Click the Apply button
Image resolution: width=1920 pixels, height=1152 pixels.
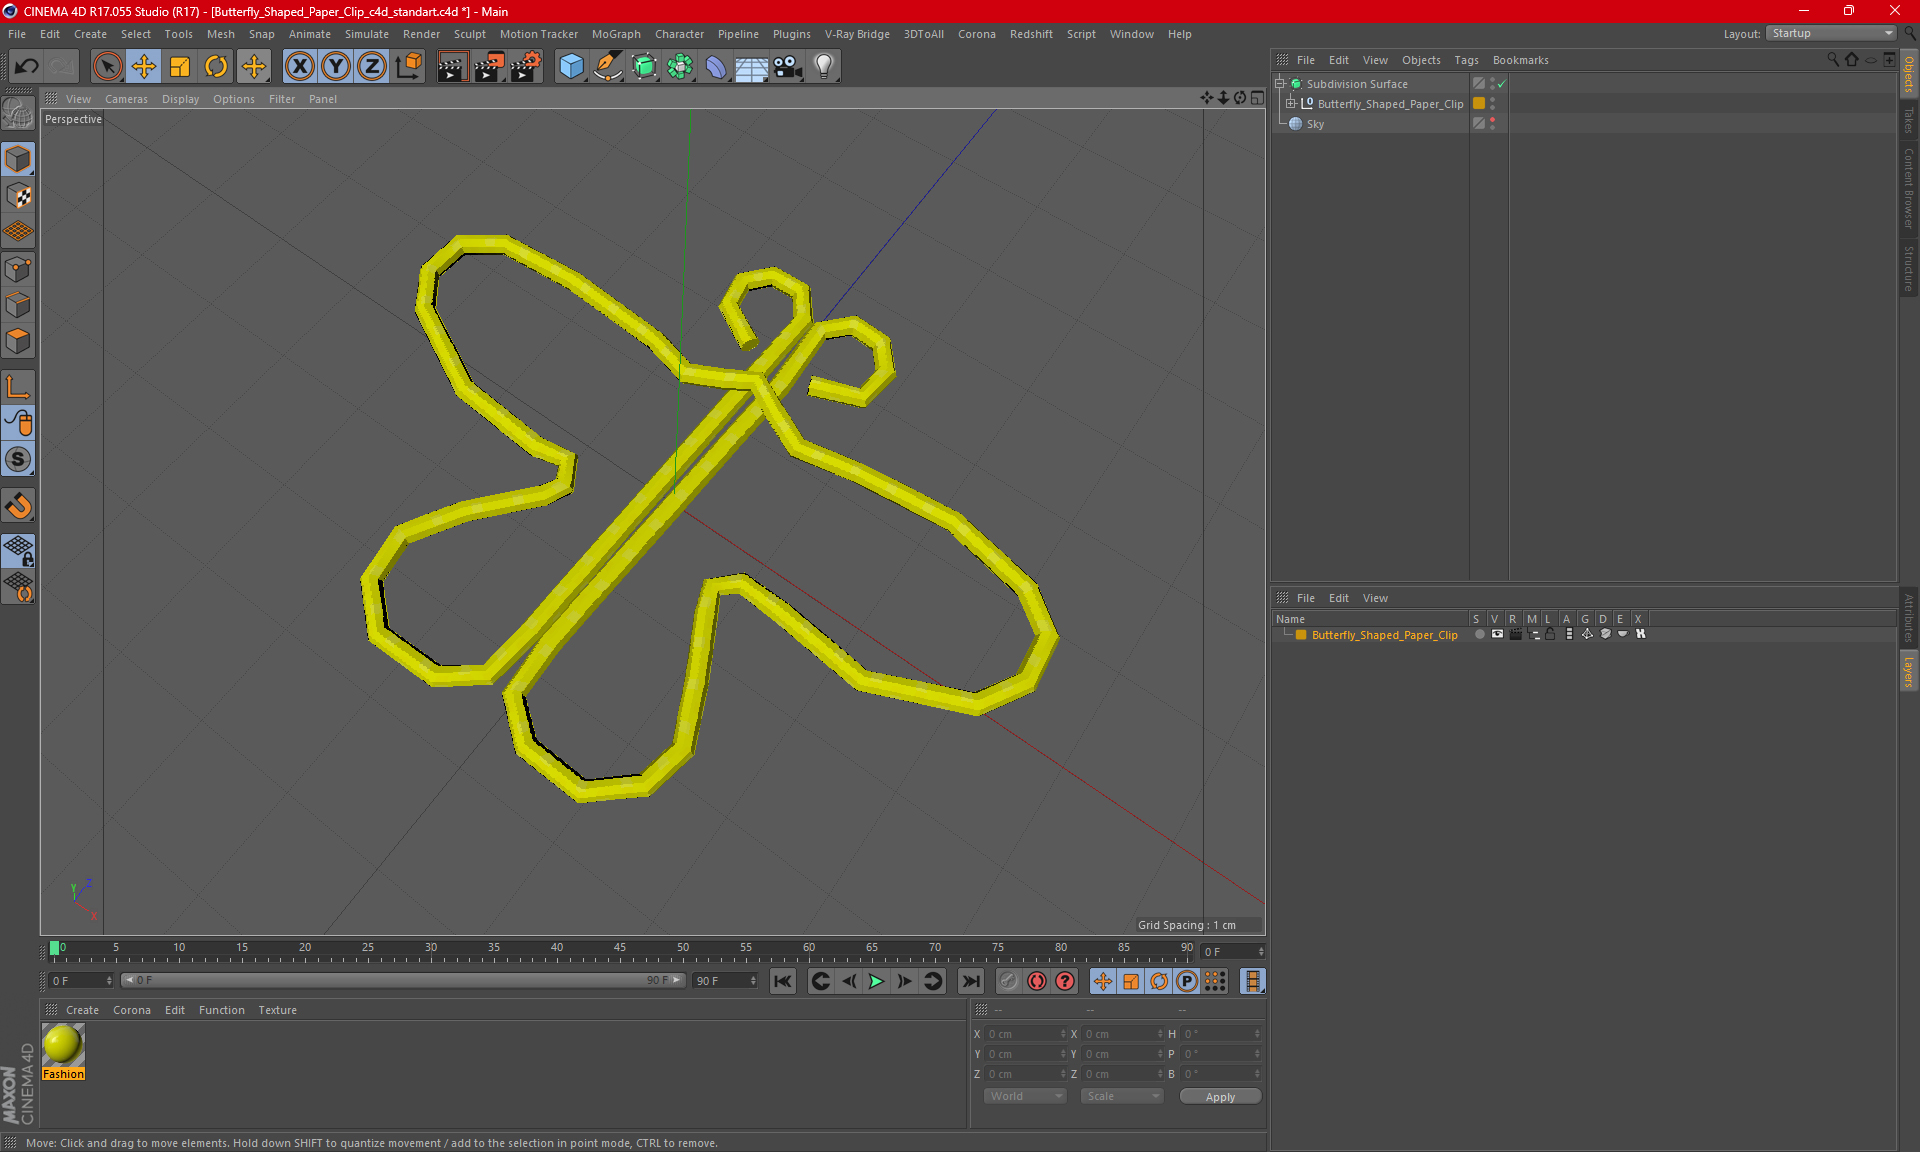(x=1219, y=1097)
